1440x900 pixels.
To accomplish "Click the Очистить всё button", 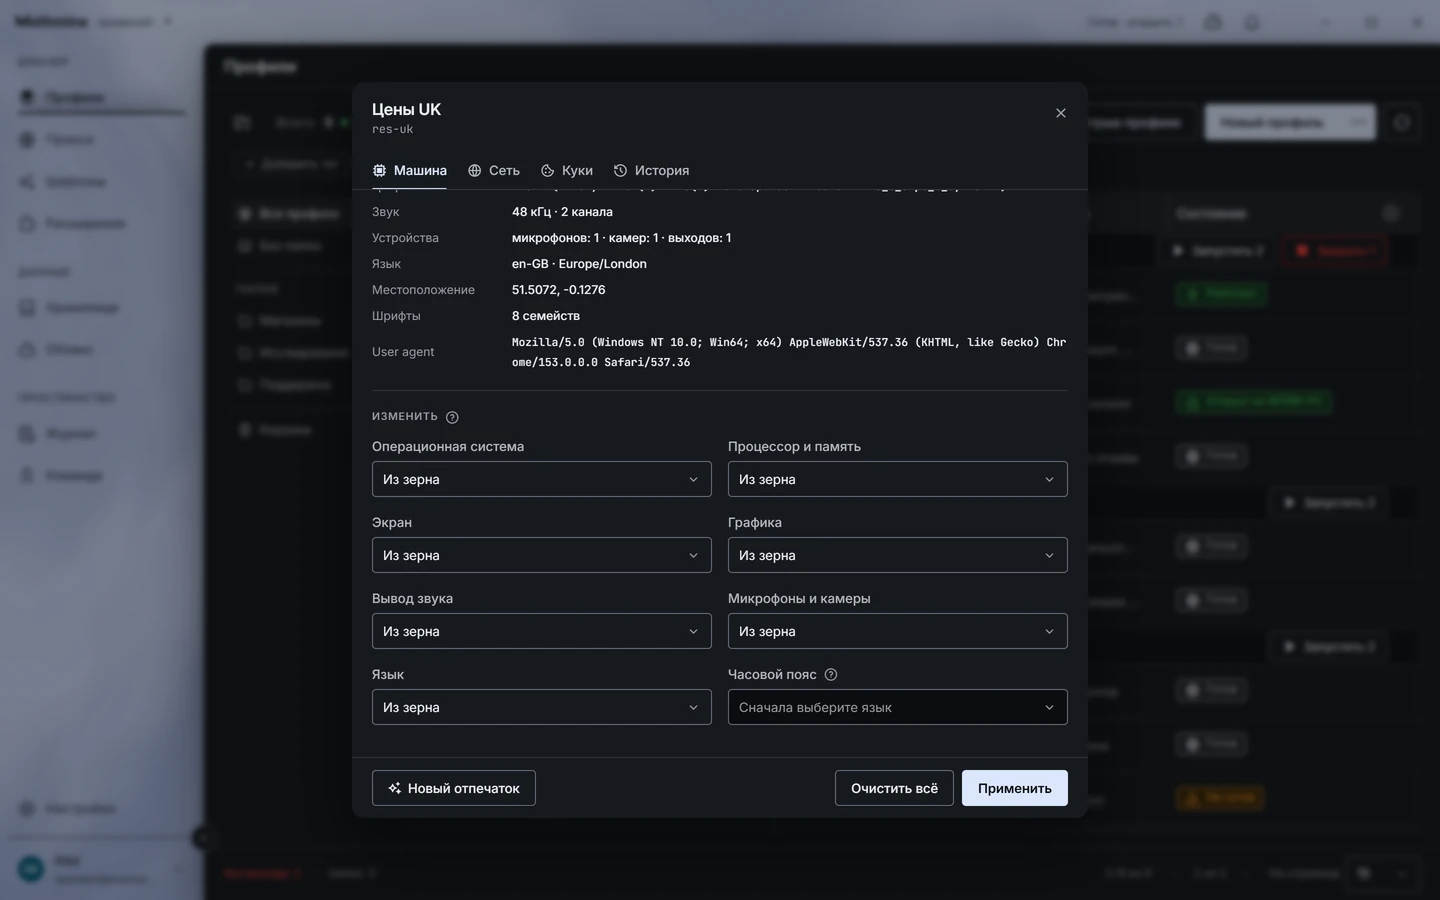I will [x=894, y=788].
